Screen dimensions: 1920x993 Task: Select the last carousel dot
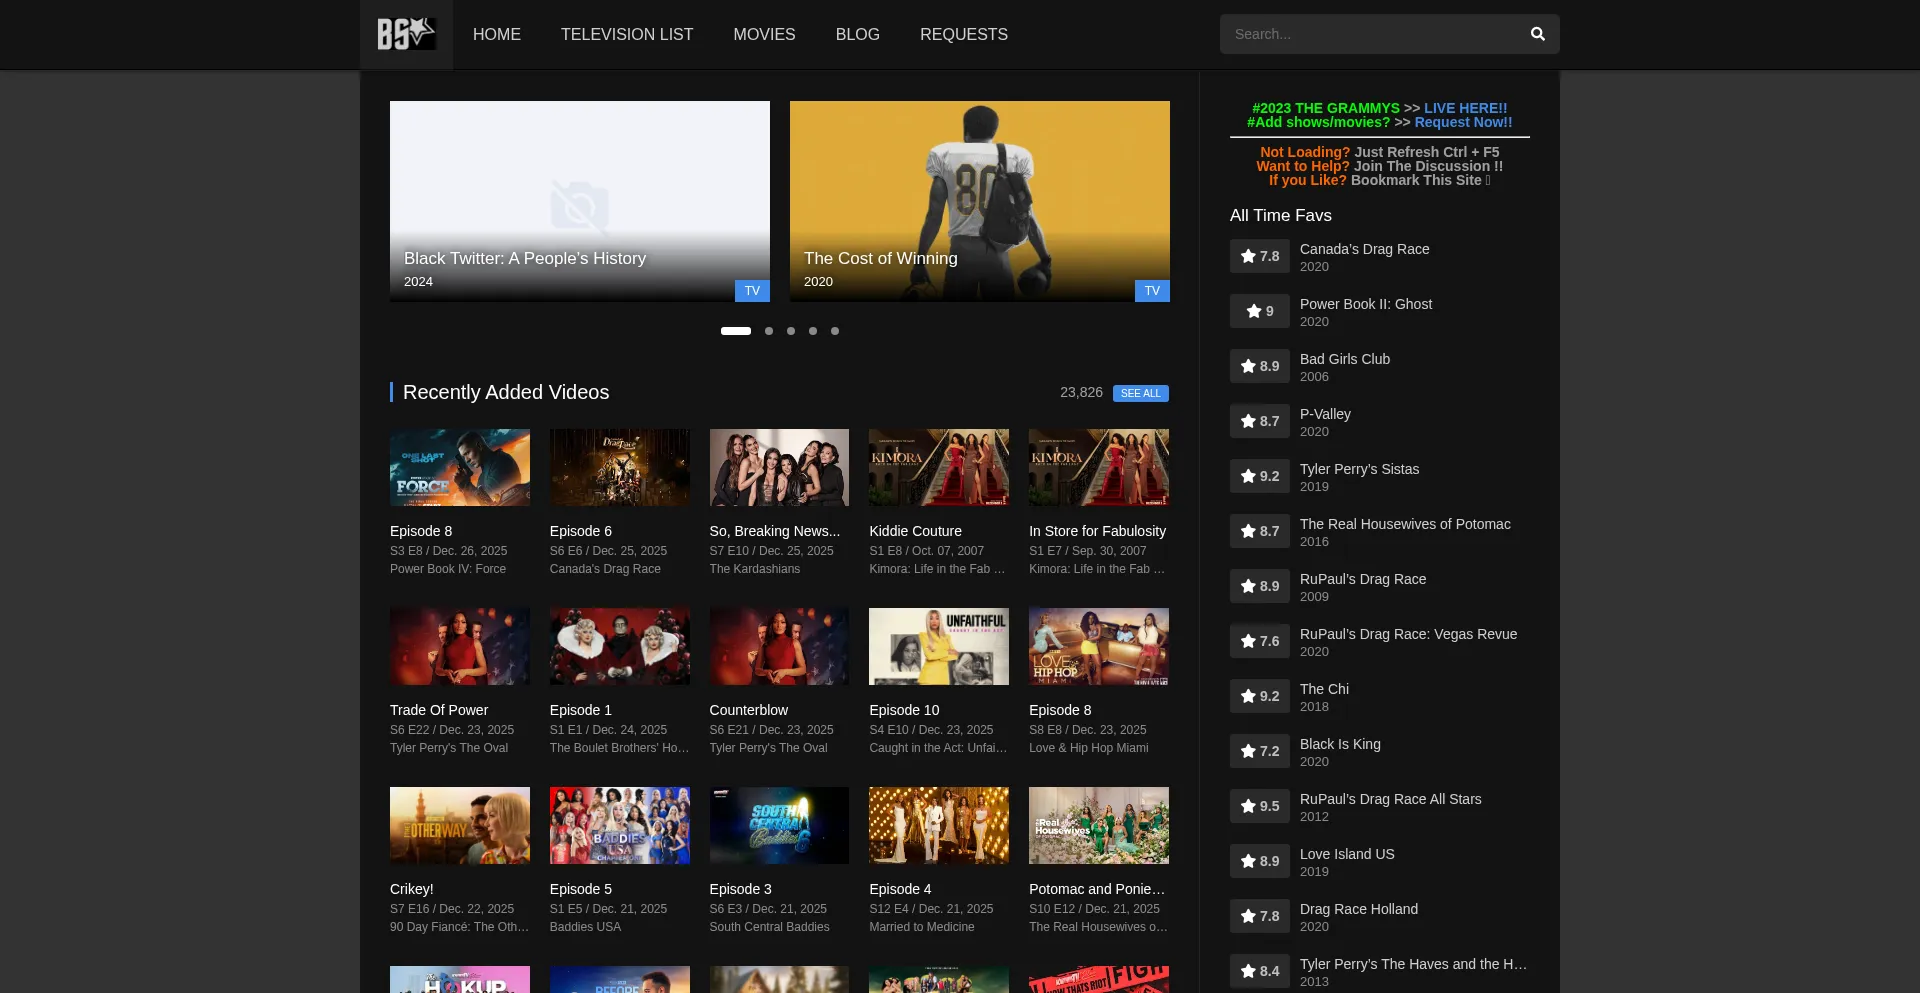tap(835, 331)
